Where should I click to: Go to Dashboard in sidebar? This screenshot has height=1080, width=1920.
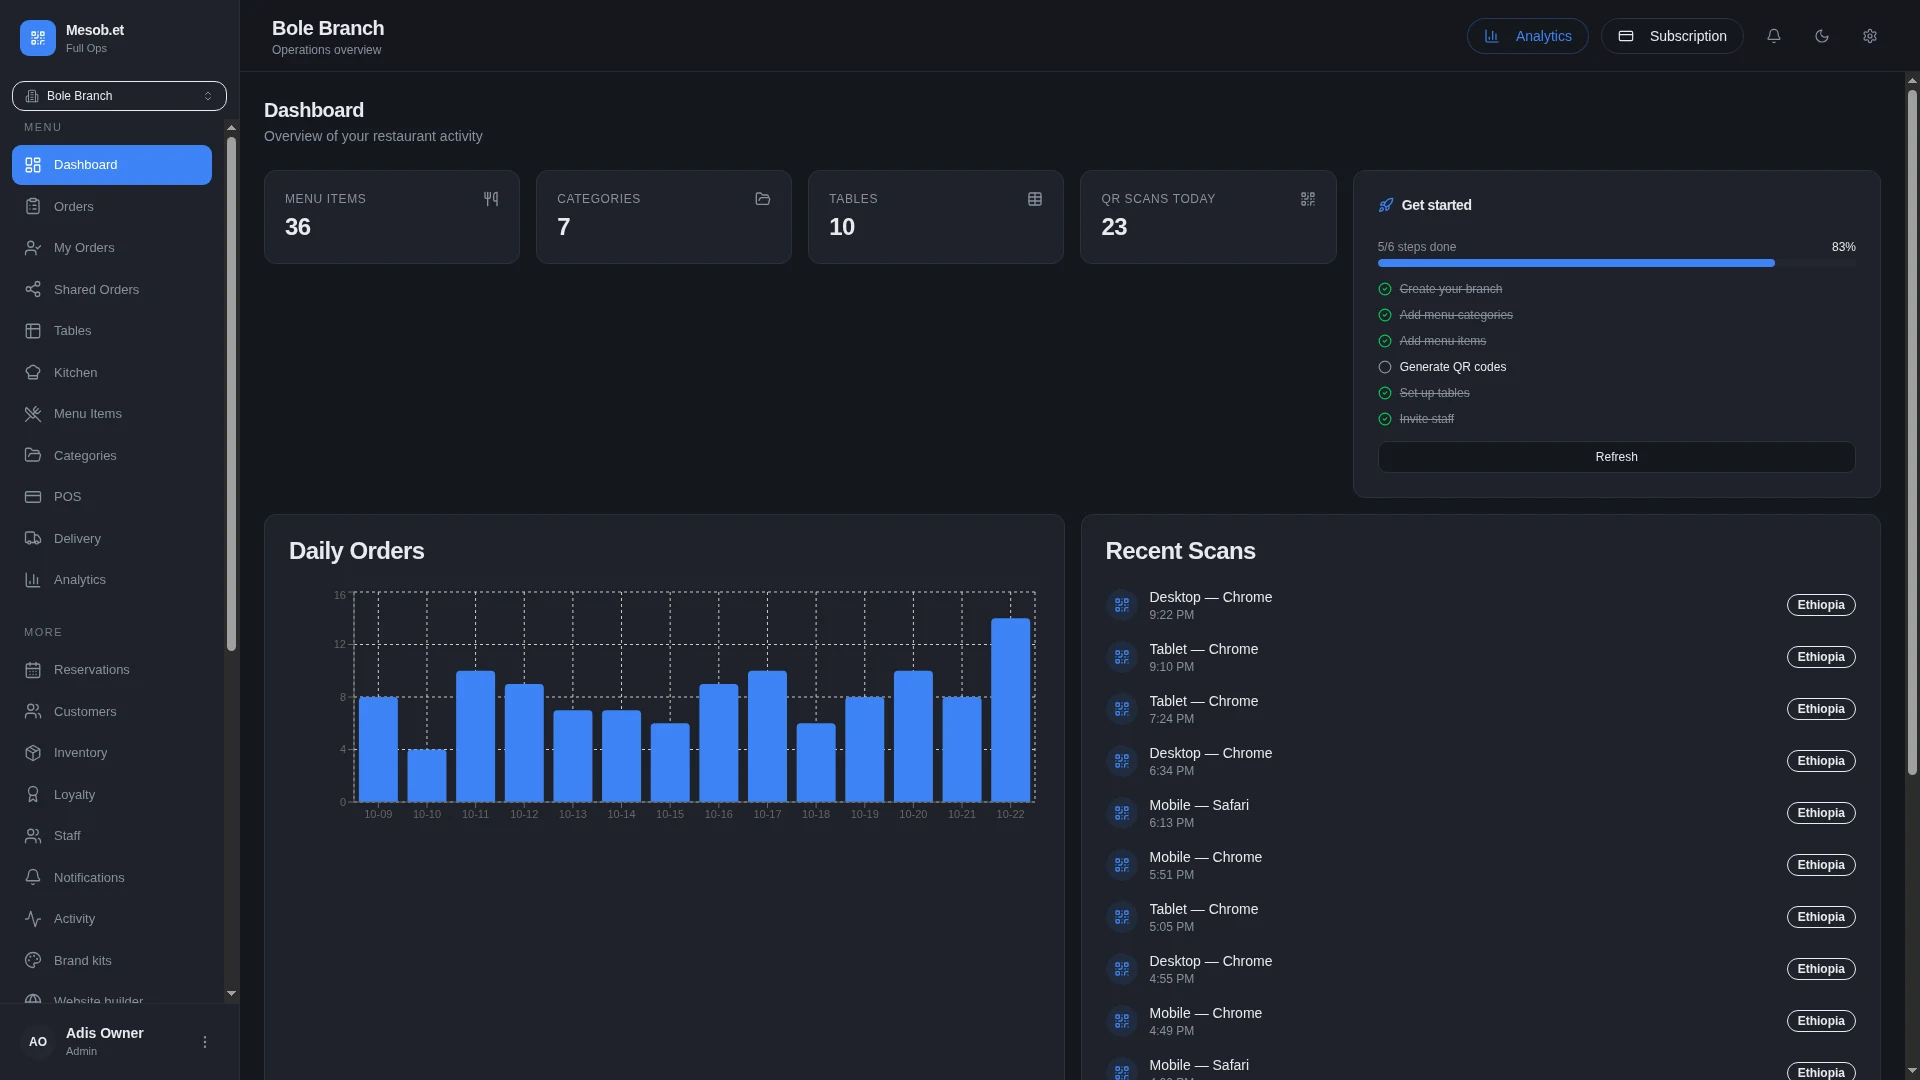click(x=112, y=165)
